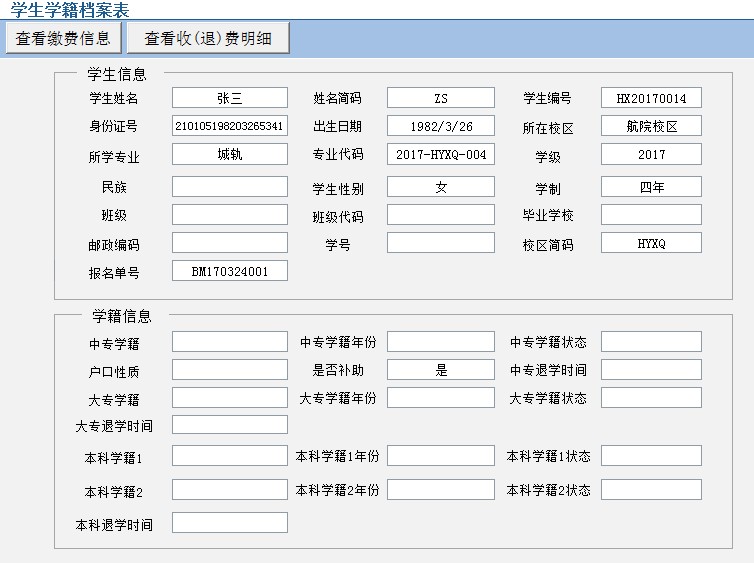Click the 姓名简码 field with ZS

440,98
